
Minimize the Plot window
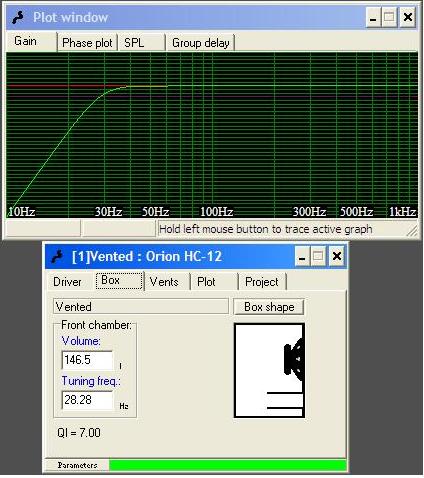coord(373,17)
